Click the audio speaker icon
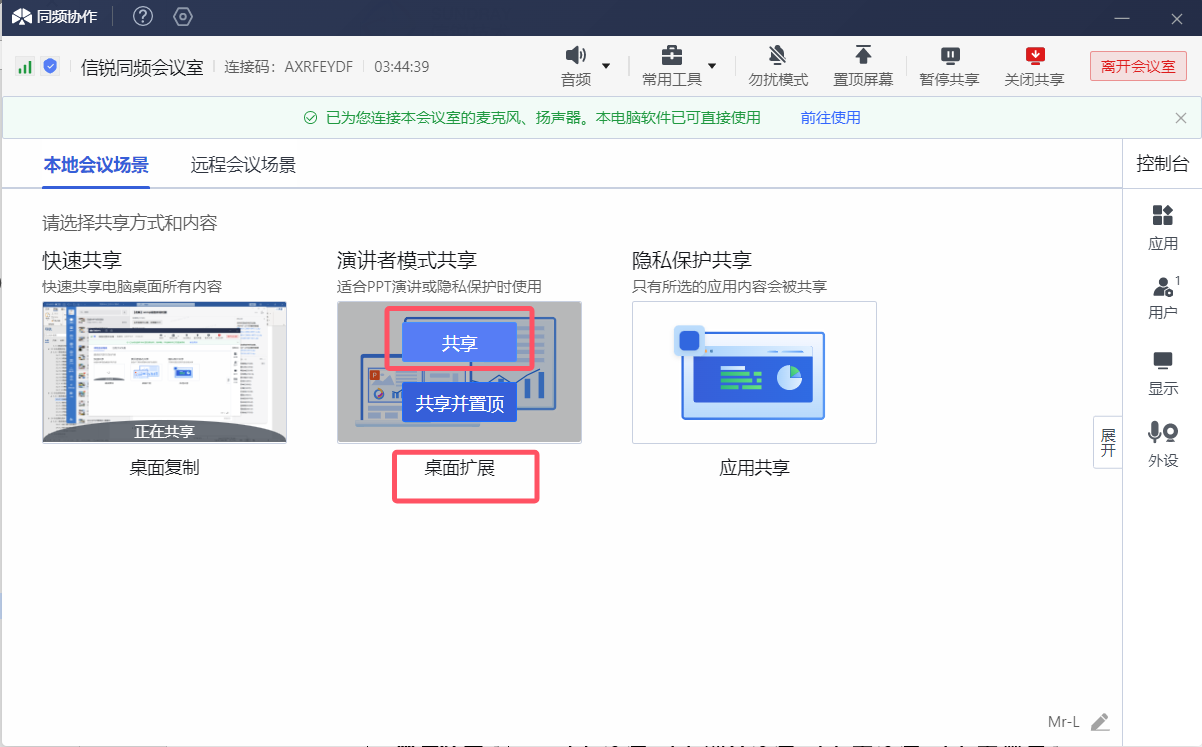The width and height of the screenshot is (1202, 747). tap(575, 55)
